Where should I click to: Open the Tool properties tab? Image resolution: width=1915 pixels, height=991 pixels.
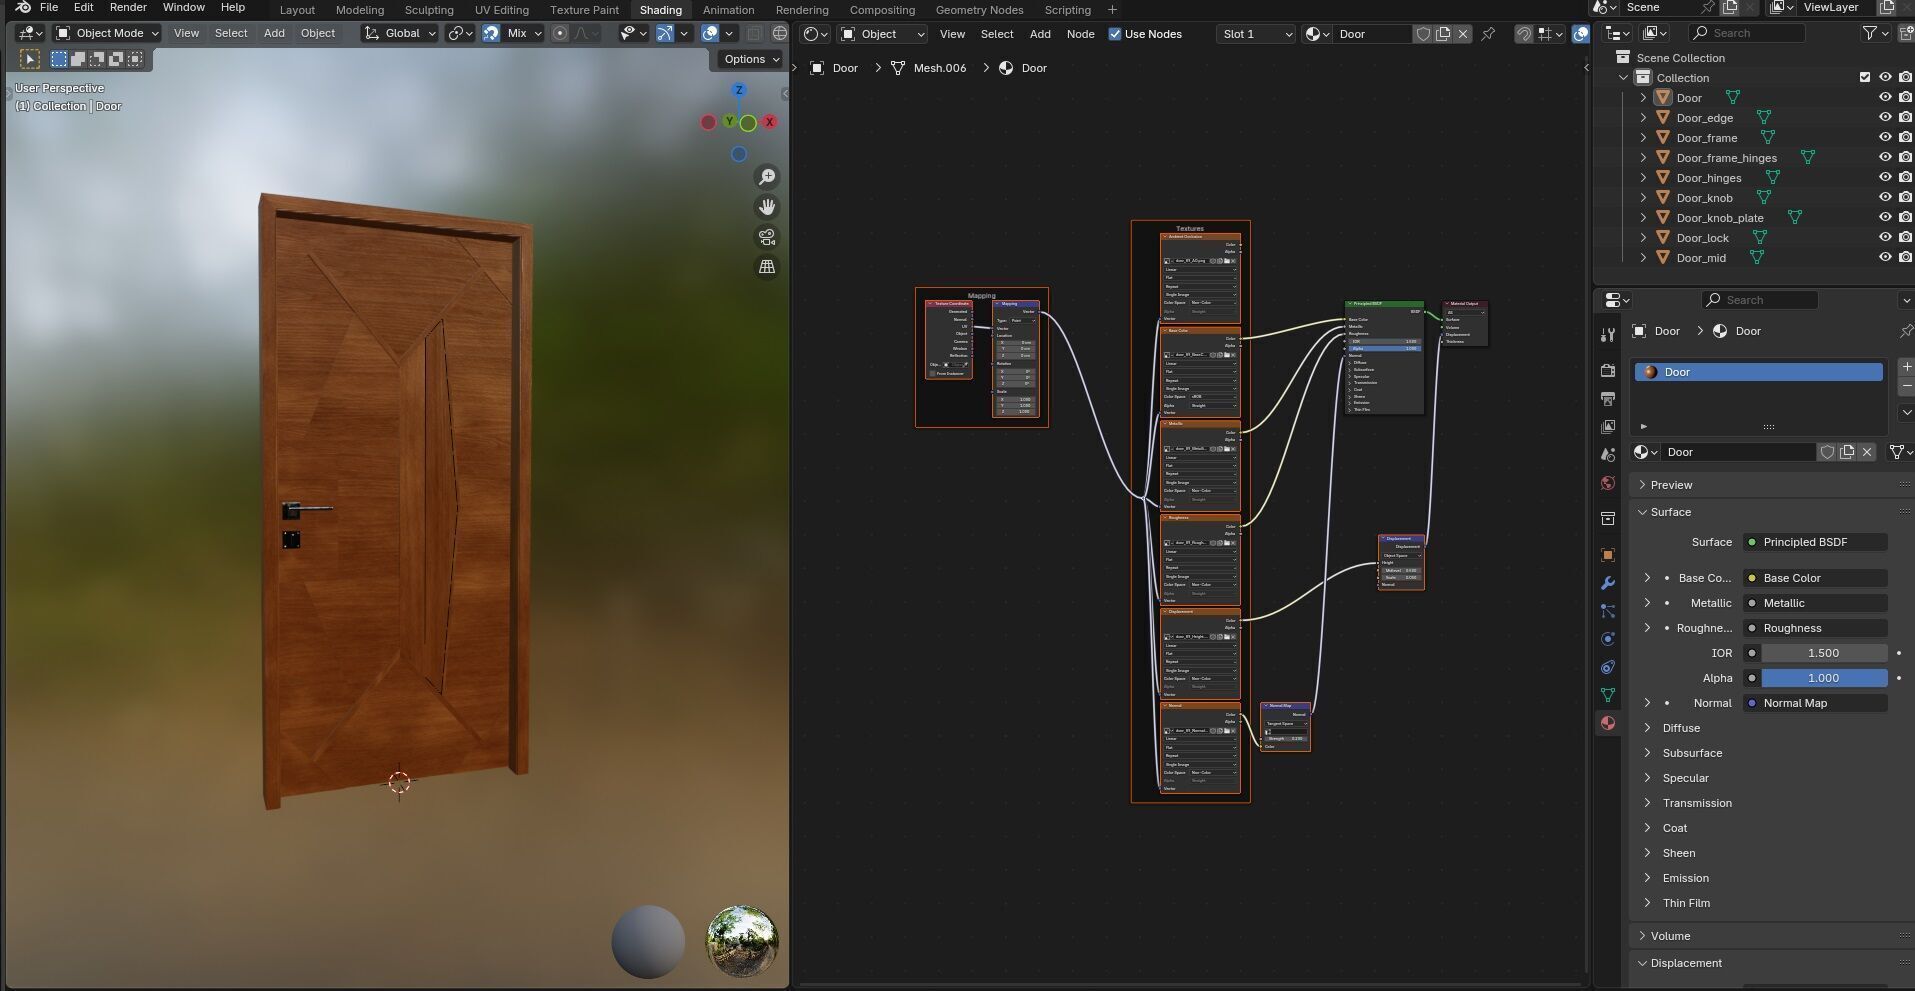coord(1608,335)
